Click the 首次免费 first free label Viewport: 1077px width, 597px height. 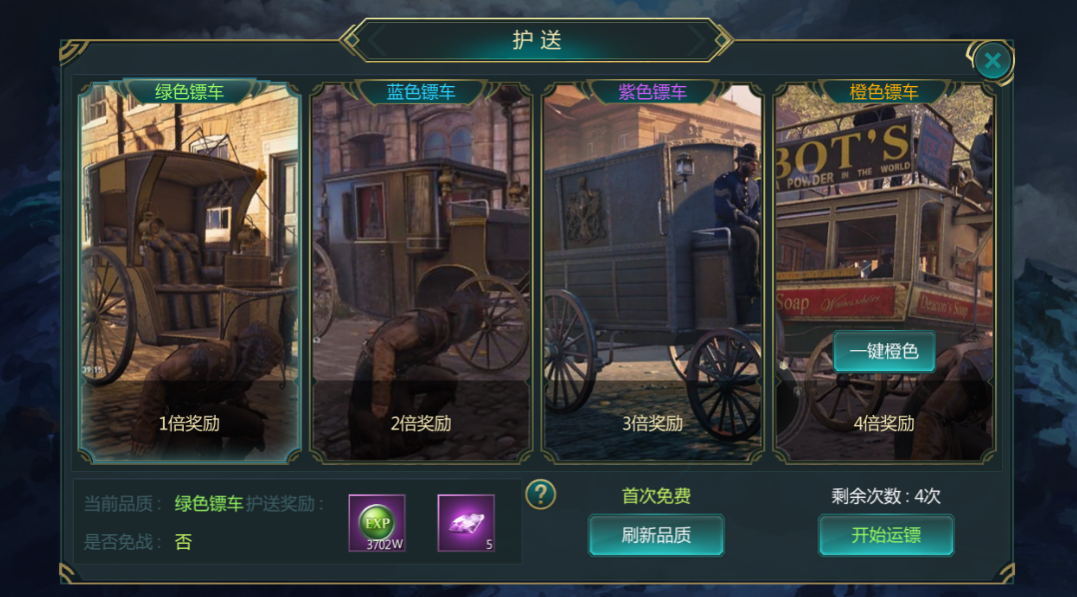(x=656, y=496)
